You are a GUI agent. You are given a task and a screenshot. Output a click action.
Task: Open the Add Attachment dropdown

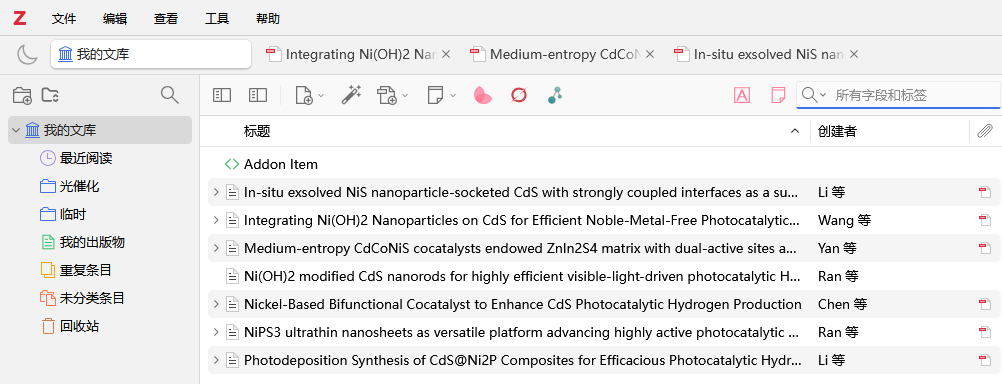pos(392,96)
